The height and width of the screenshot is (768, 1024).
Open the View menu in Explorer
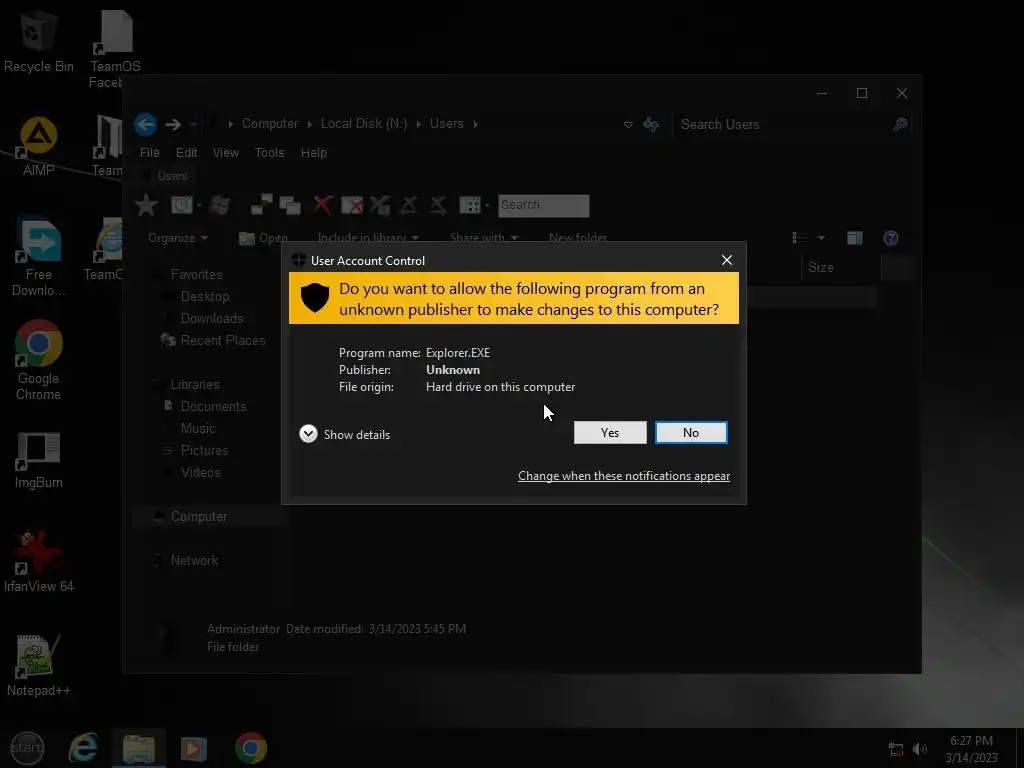[x=225, y=153]
